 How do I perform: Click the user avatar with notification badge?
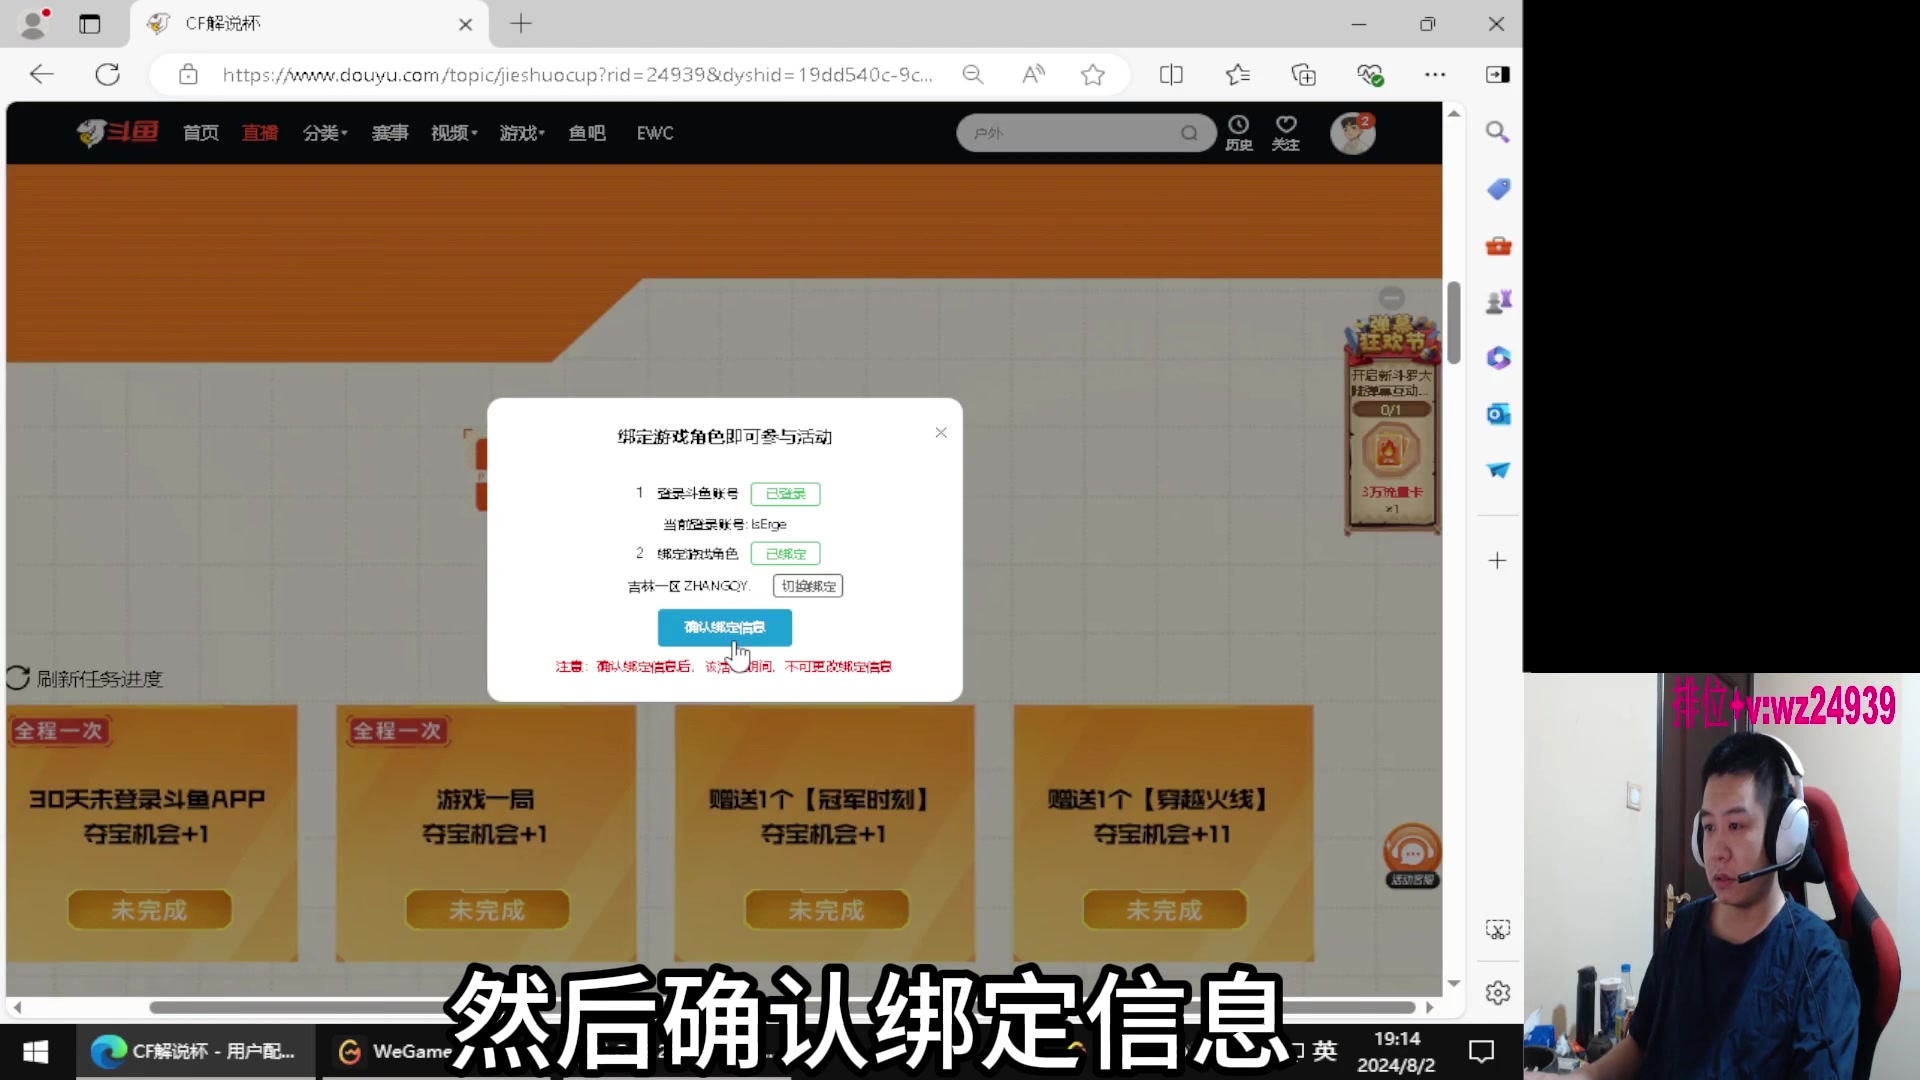pos(1352,132)
